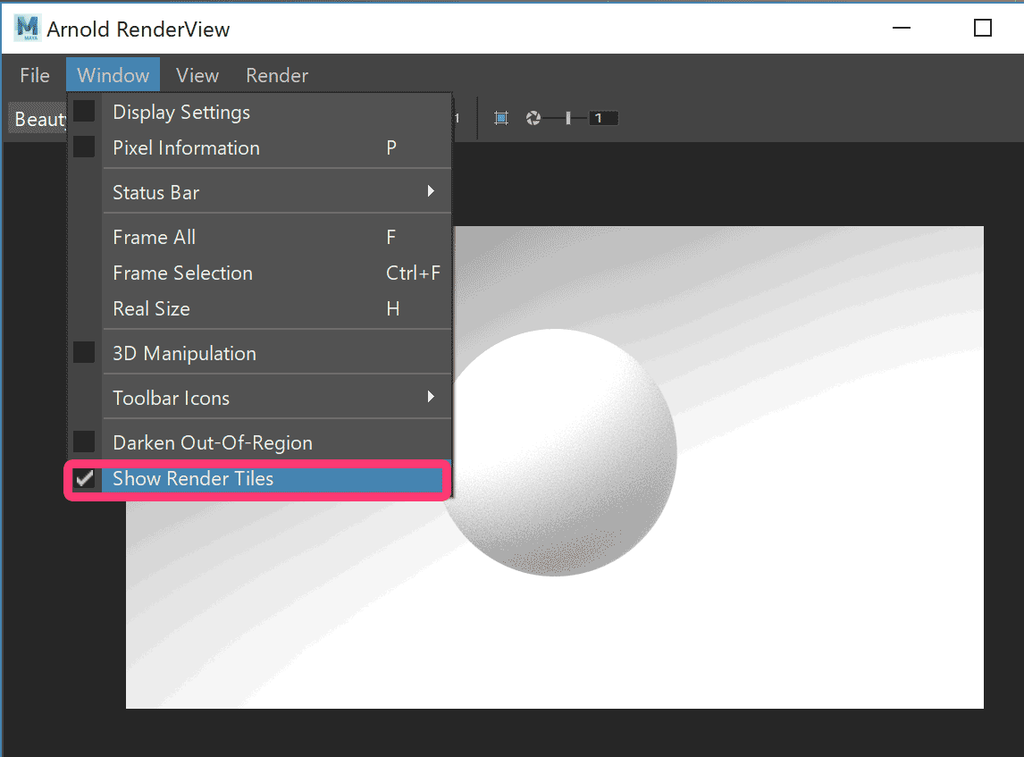
Task: Adjust the exposure slider handle
Action: [x=568, y=118]
